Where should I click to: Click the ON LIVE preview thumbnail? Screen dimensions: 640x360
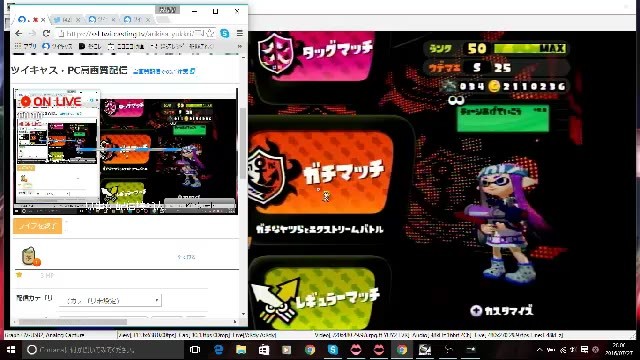[125, 151]
